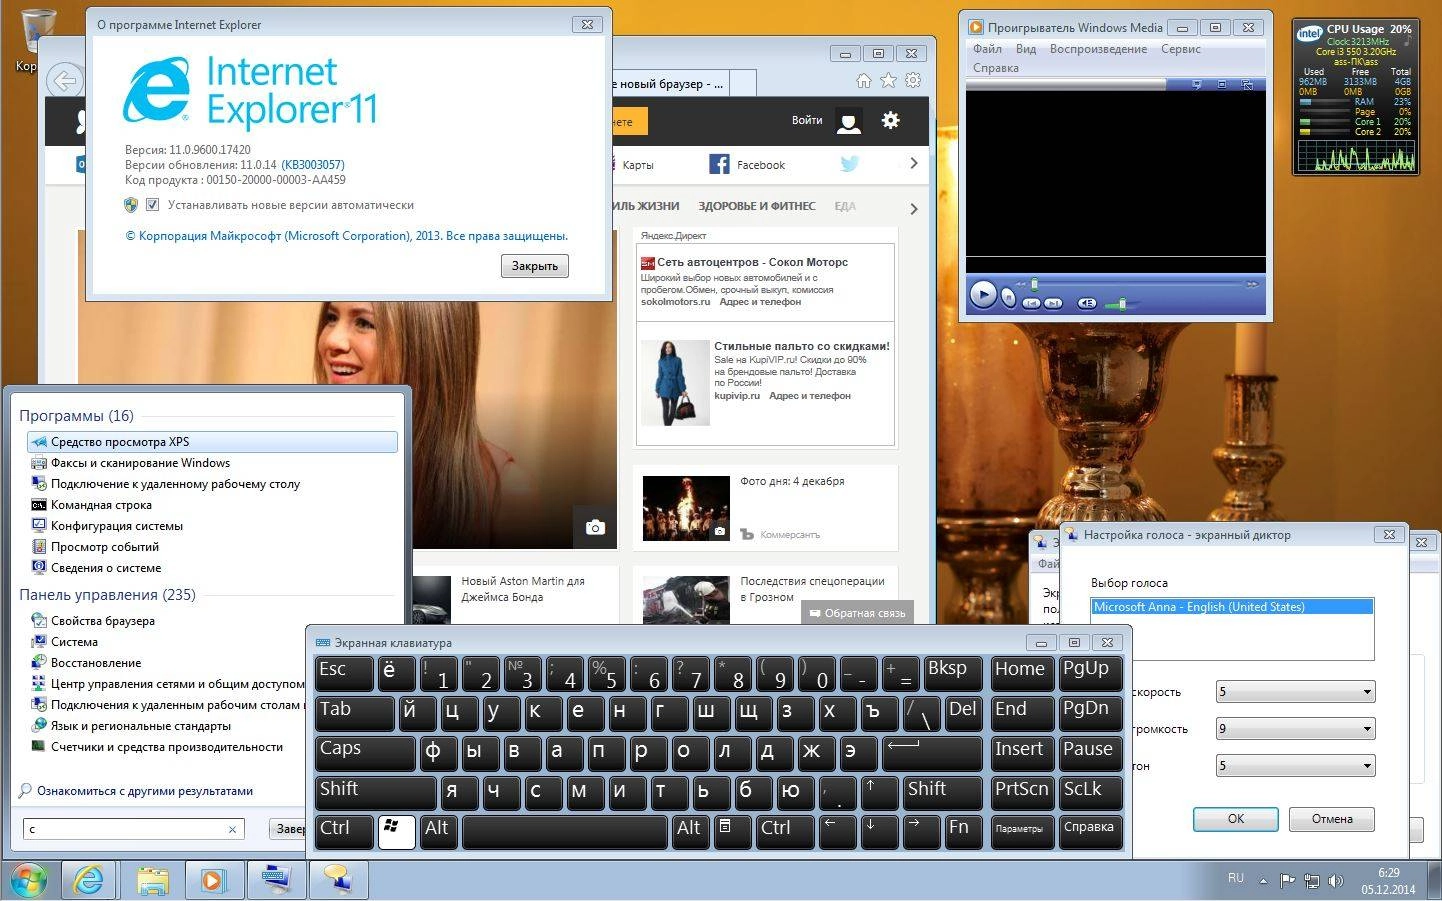This screenshot has width=1442, height=901.
Task: Click the On-Screen Keyboard taskbar icon
Action: point(276,880)
